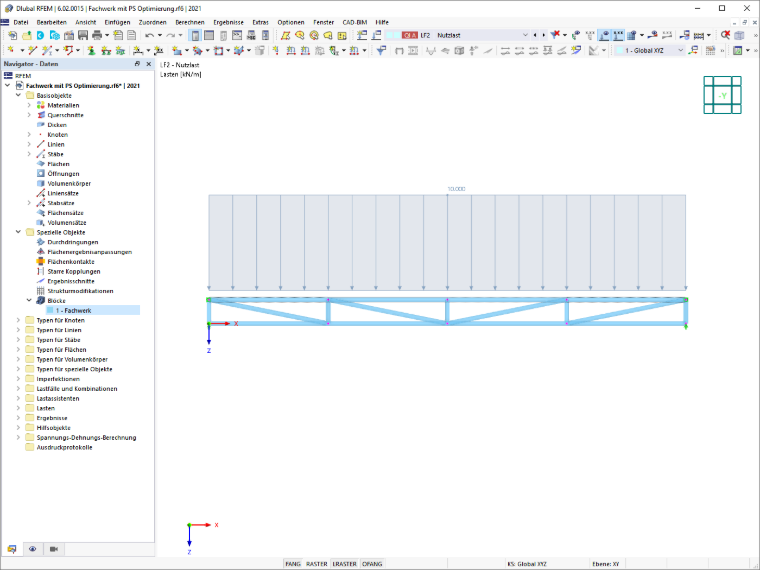Switch to Navigator Display eye tab

tap(32, 549)
